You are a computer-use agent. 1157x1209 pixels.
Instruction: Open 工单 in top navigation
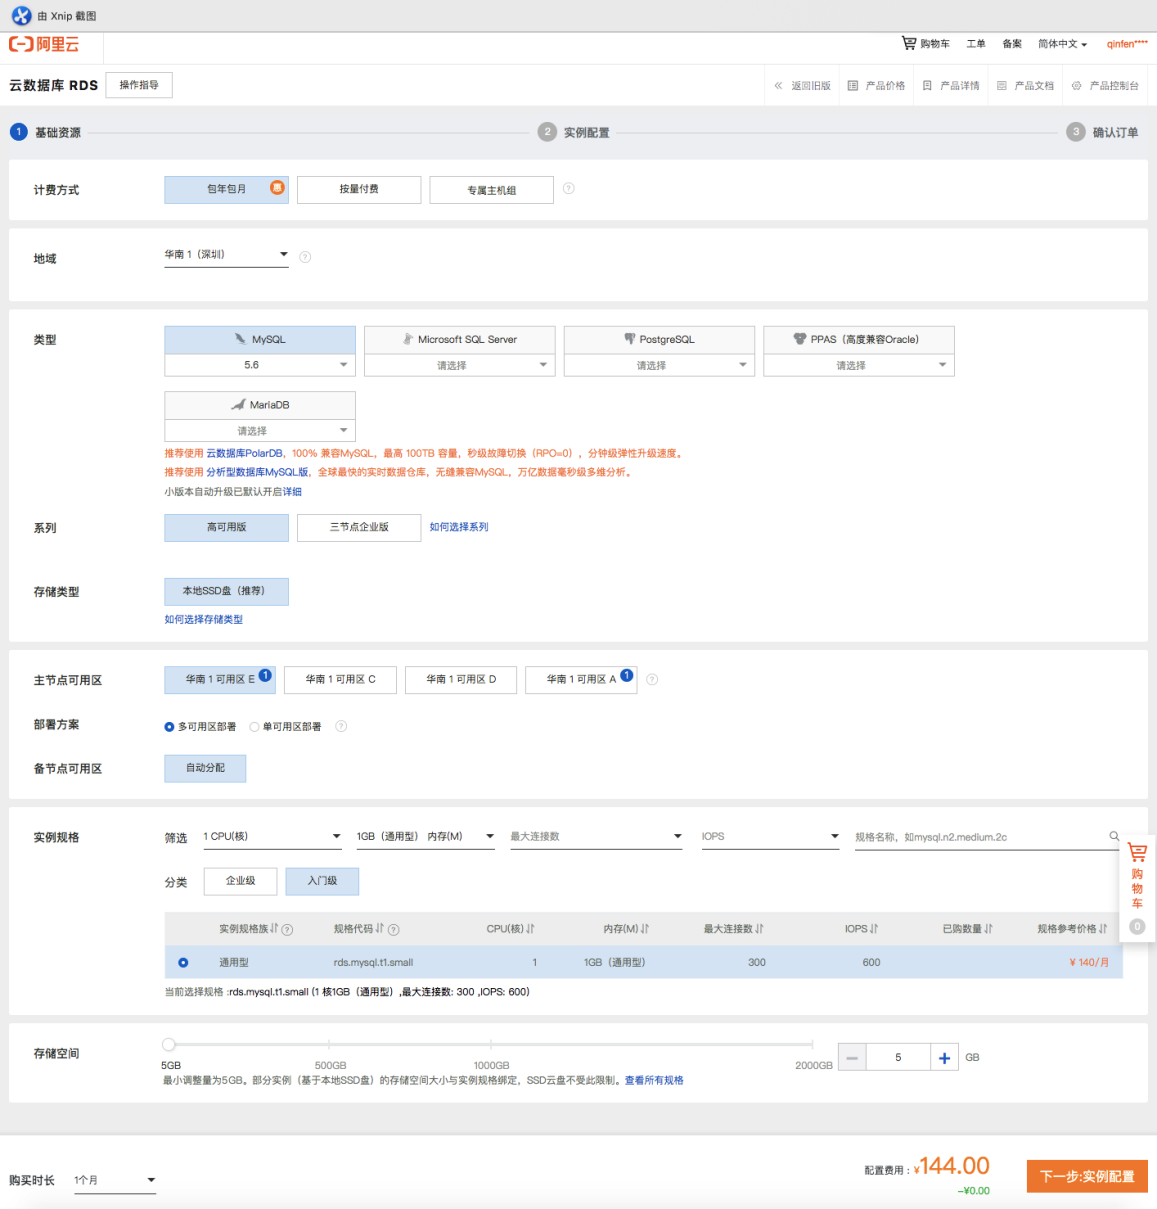(x=976, y=44)
